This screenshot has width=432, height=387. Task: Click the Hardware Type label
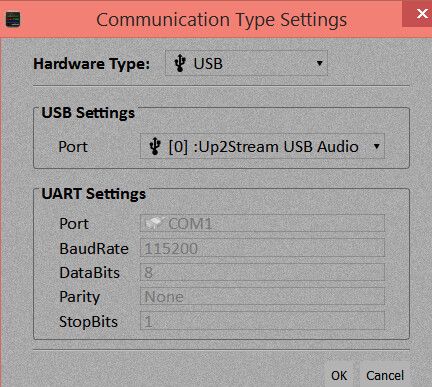92,64
